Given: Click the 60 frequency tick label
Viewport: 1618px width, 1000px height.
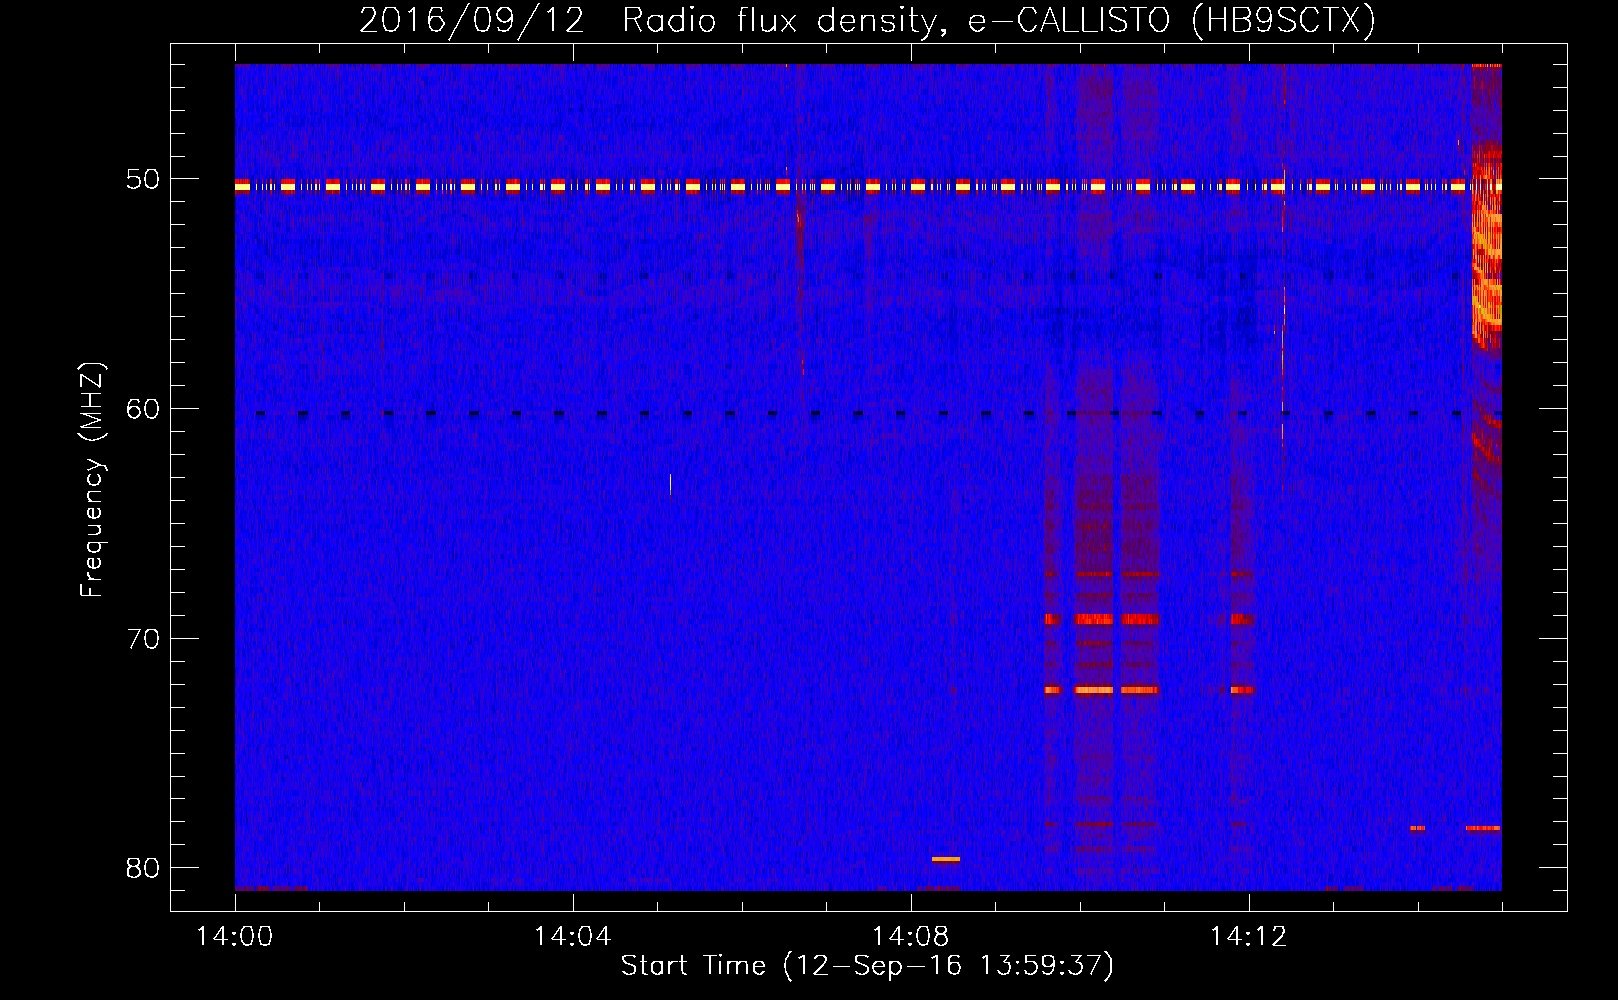Looking at the screenshot, I should pyautogui.click(x=143, y=409).
